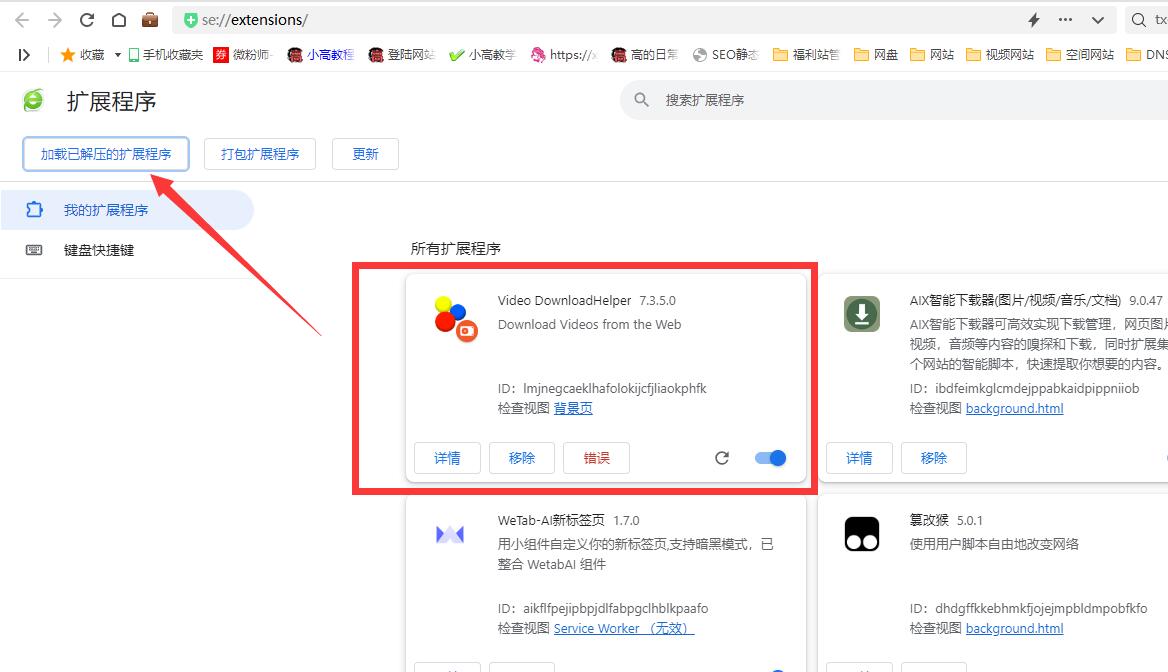Open the background.html link for 篡改猴
This screenshot has height=672, width=1168.
(1014, 628)
